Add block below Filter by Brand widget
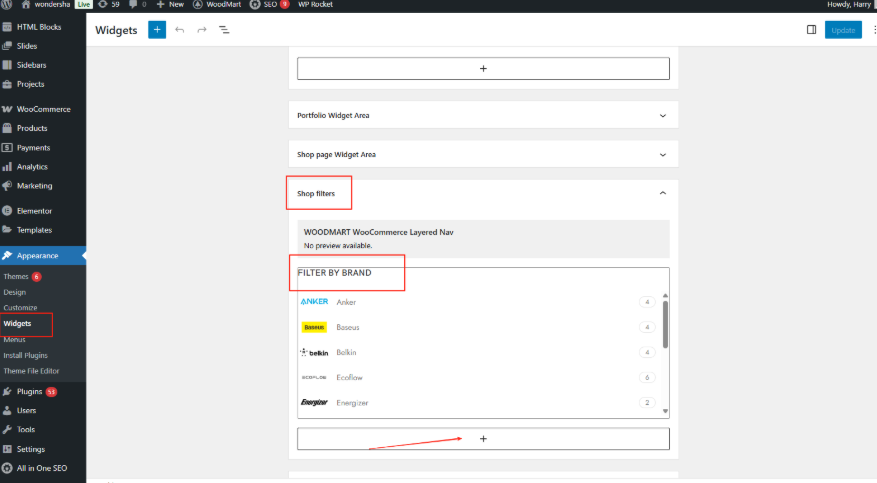 click(x=483, y=439)
